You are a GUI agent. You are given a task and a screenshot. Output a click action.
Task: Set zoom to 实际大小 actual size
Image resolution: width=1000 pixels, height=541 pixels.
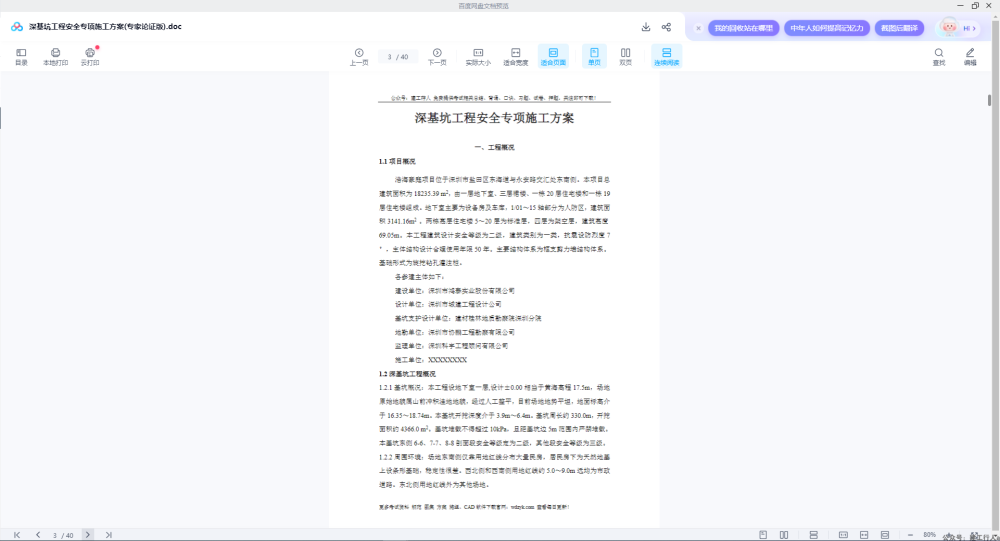[478, 57]
